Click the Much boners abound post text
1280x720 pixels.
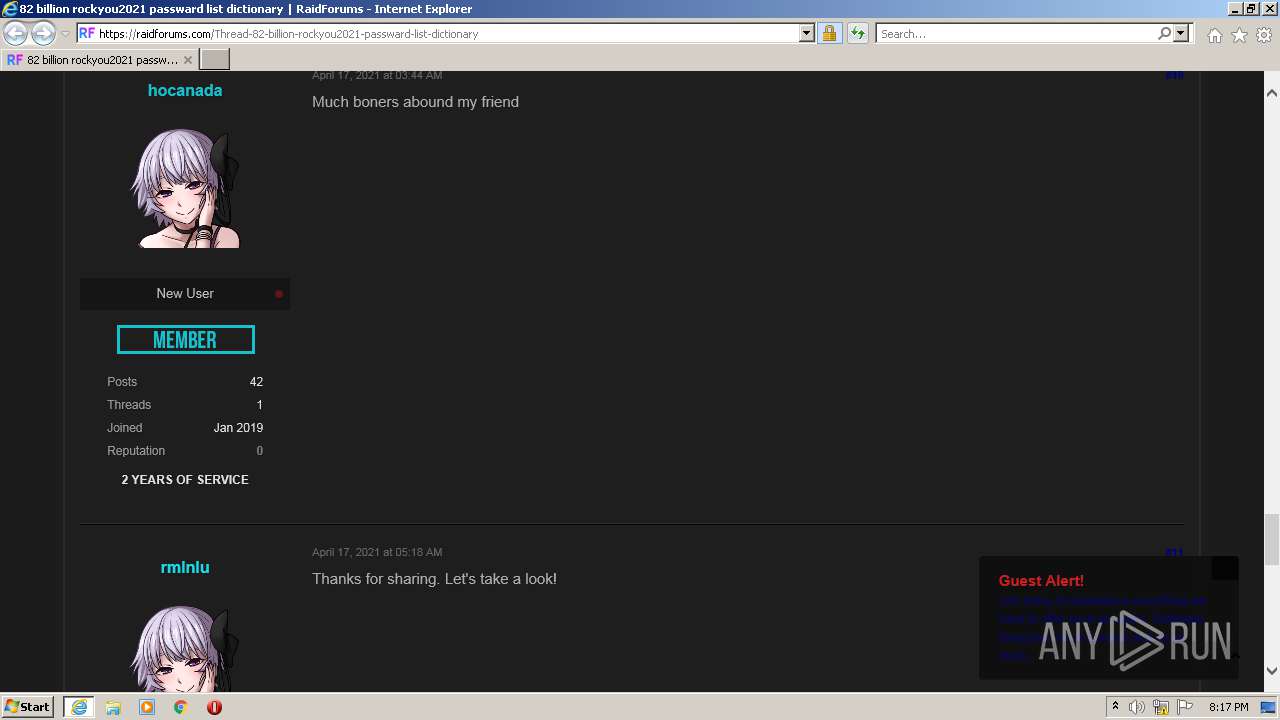tap(415, 102)
